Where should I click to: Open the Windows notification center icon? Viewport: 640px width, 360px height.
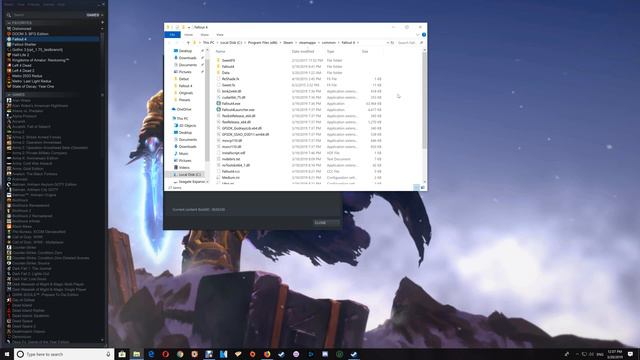631,354
